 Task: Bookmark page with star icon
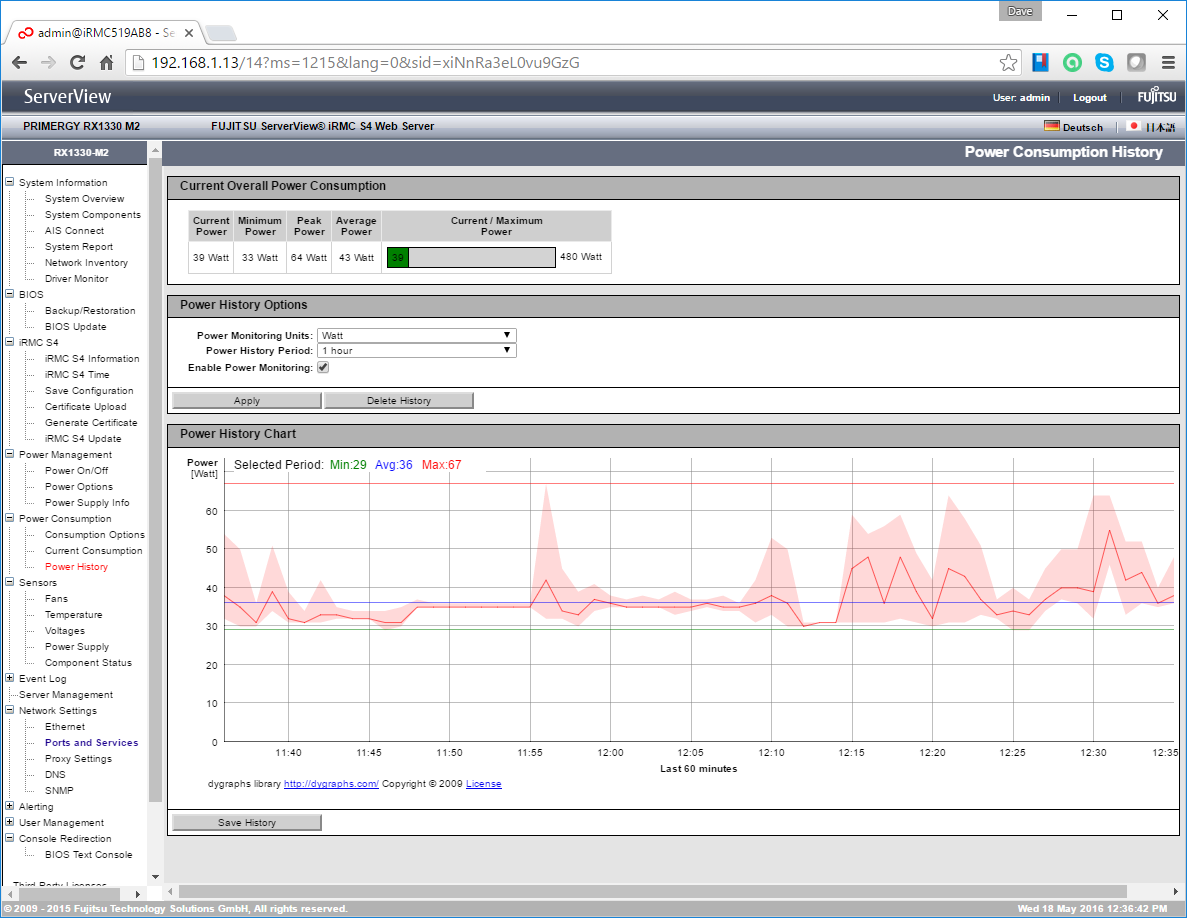(1008, 63)
